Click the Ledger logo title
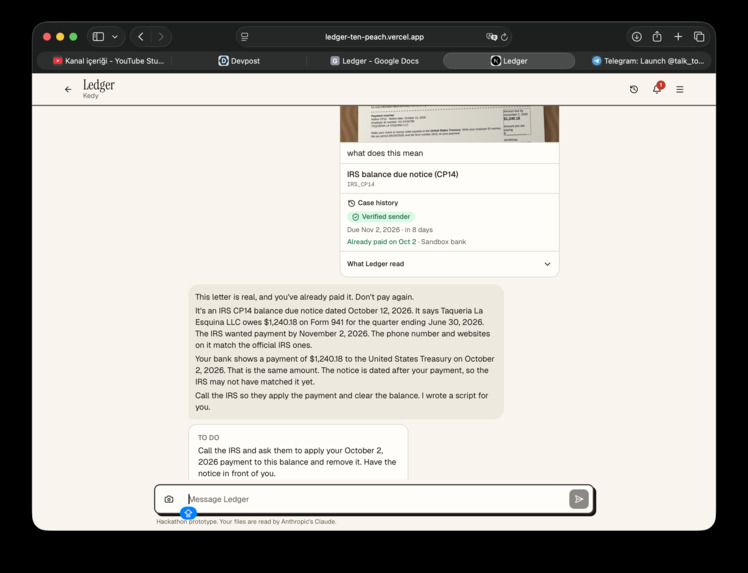 (99, 85)
